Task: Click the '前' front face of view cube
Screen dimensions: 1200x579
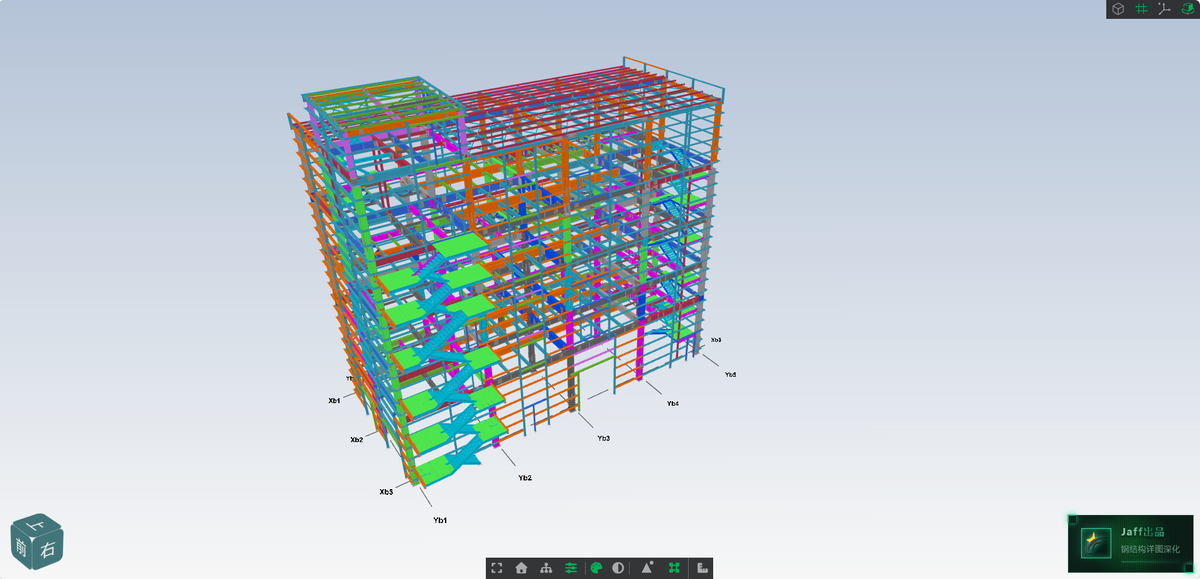Action: 22,546
